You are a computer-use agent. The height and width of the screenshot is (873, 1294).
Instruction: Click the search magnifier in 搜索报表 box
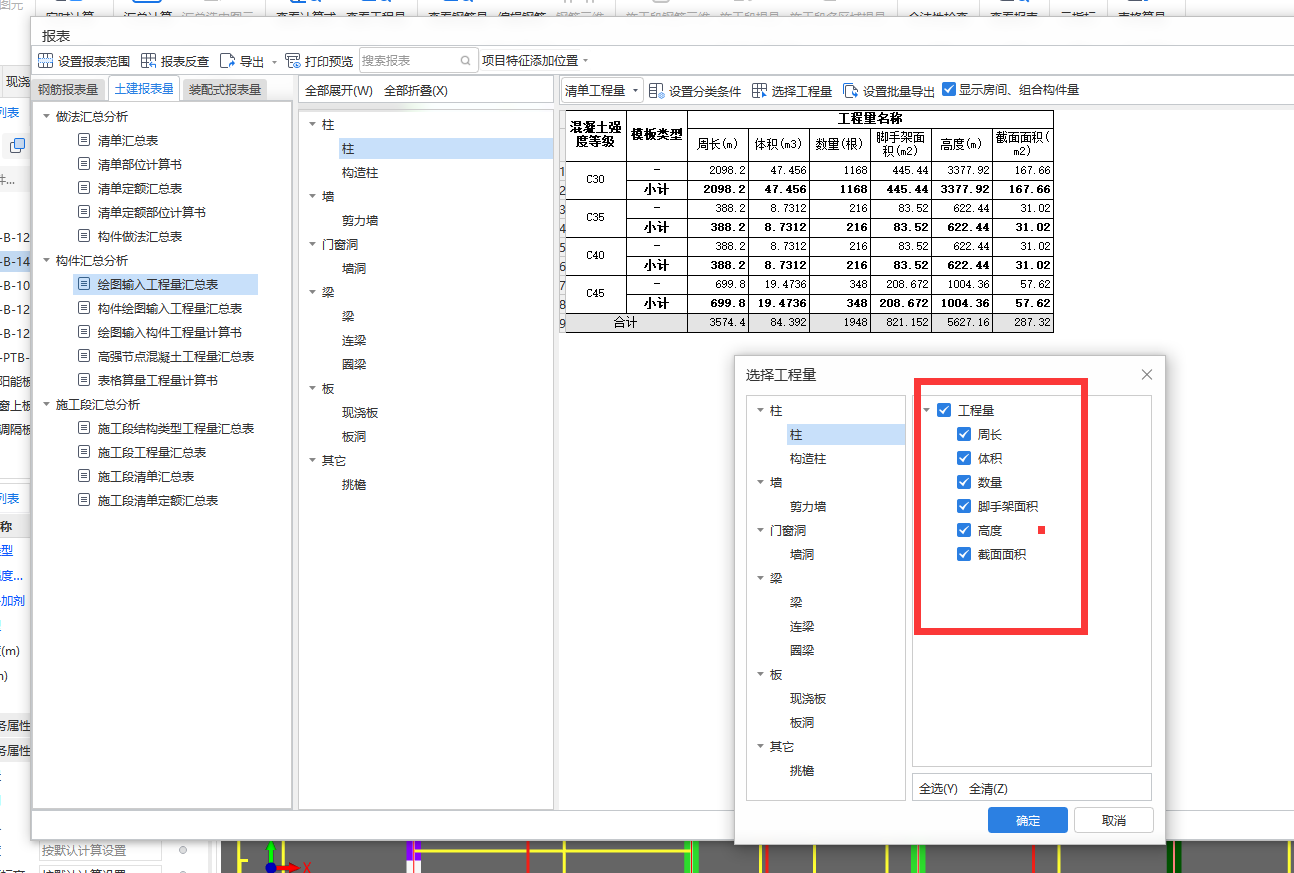point(466,61)
